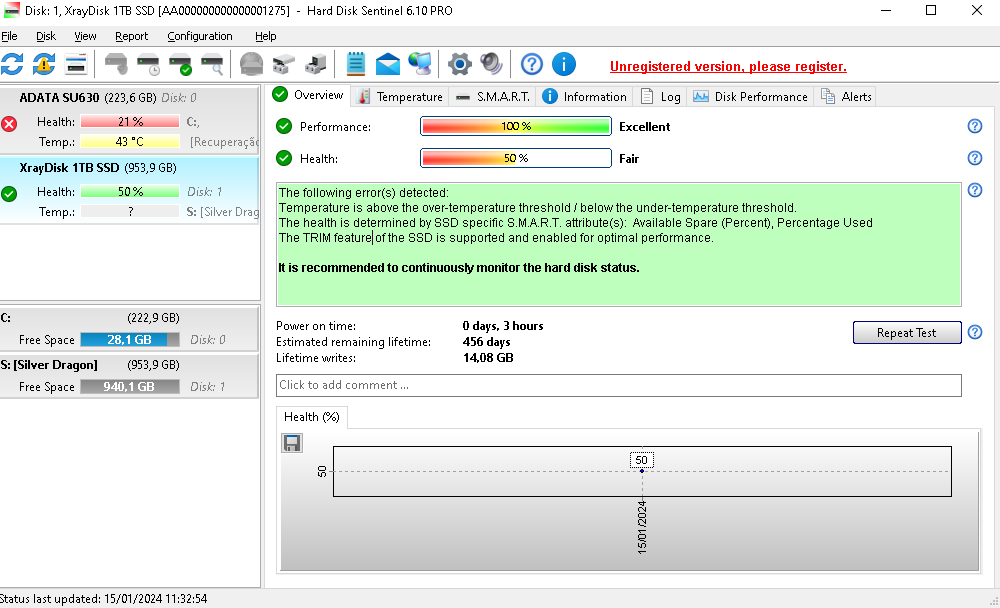
Task: Click the 'Fair' health rating text
Action: (629, 158)
